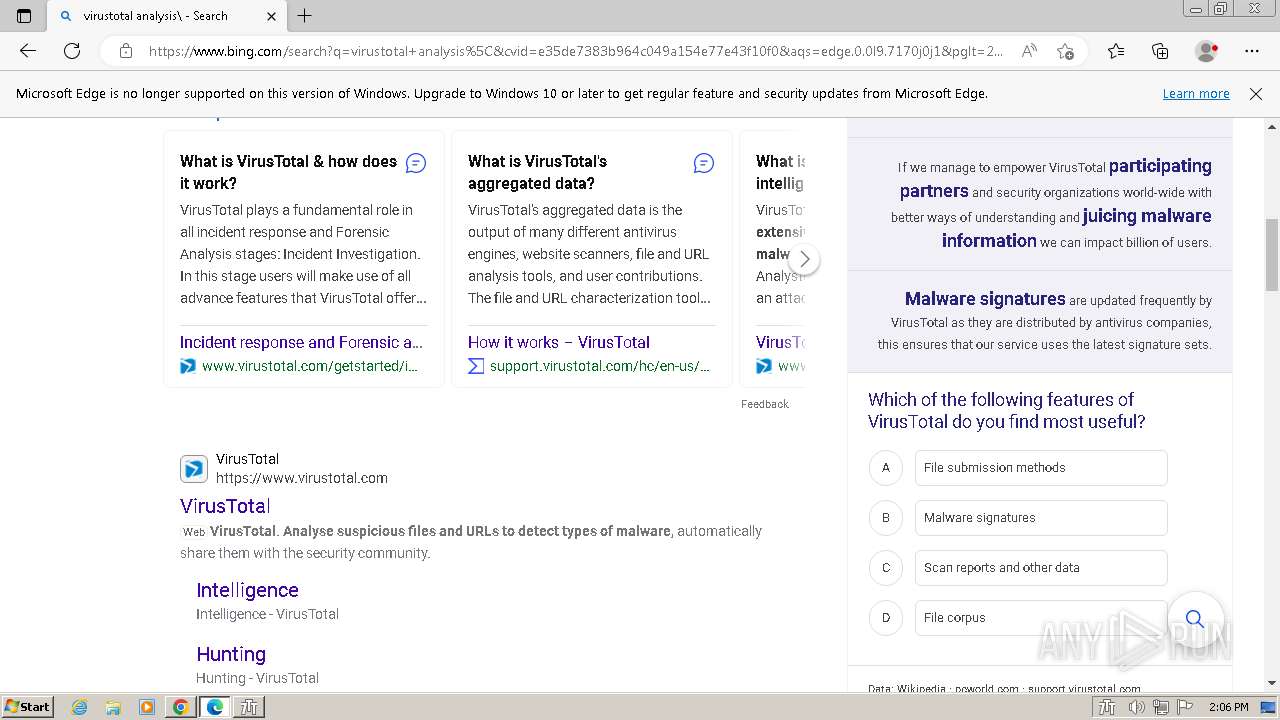The height and width of the screenshot is (720, 1280).
Task: Open Microsoft Edge taskbar icon
Action: pos(214,707)
